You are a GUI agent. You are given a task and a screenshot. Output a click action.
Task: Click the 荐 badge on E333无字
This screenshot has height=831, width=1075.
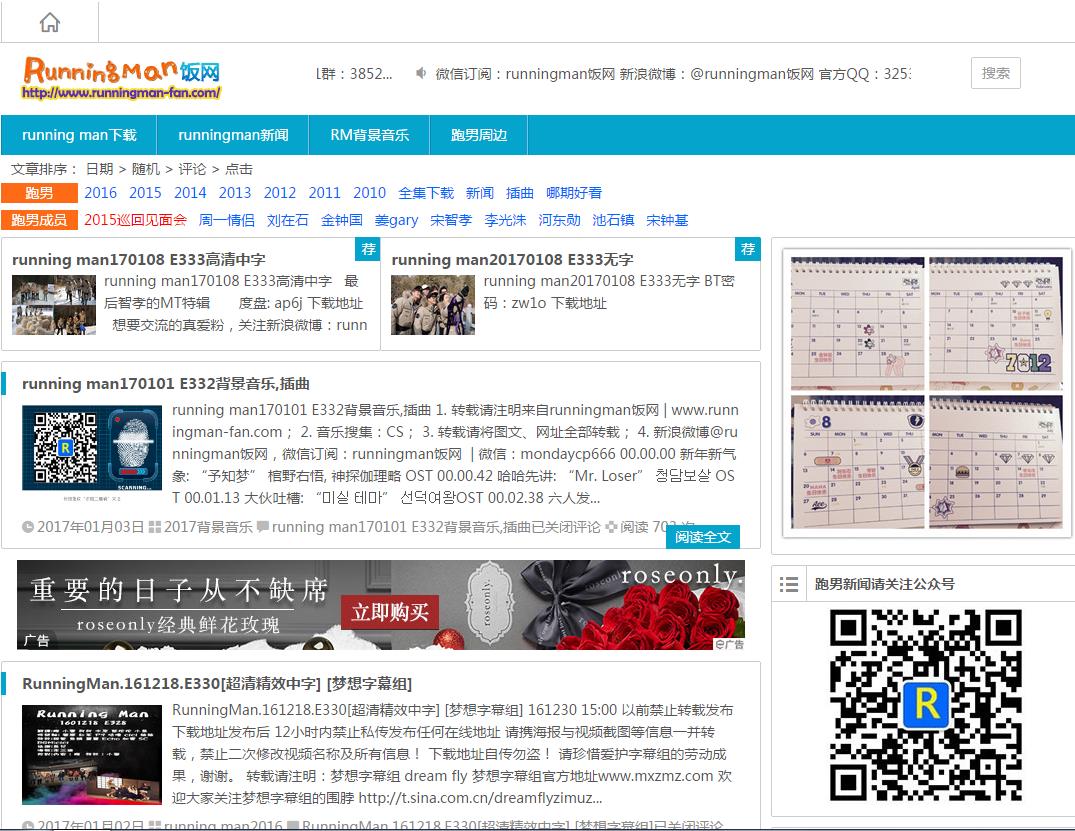tap(748, 249)
